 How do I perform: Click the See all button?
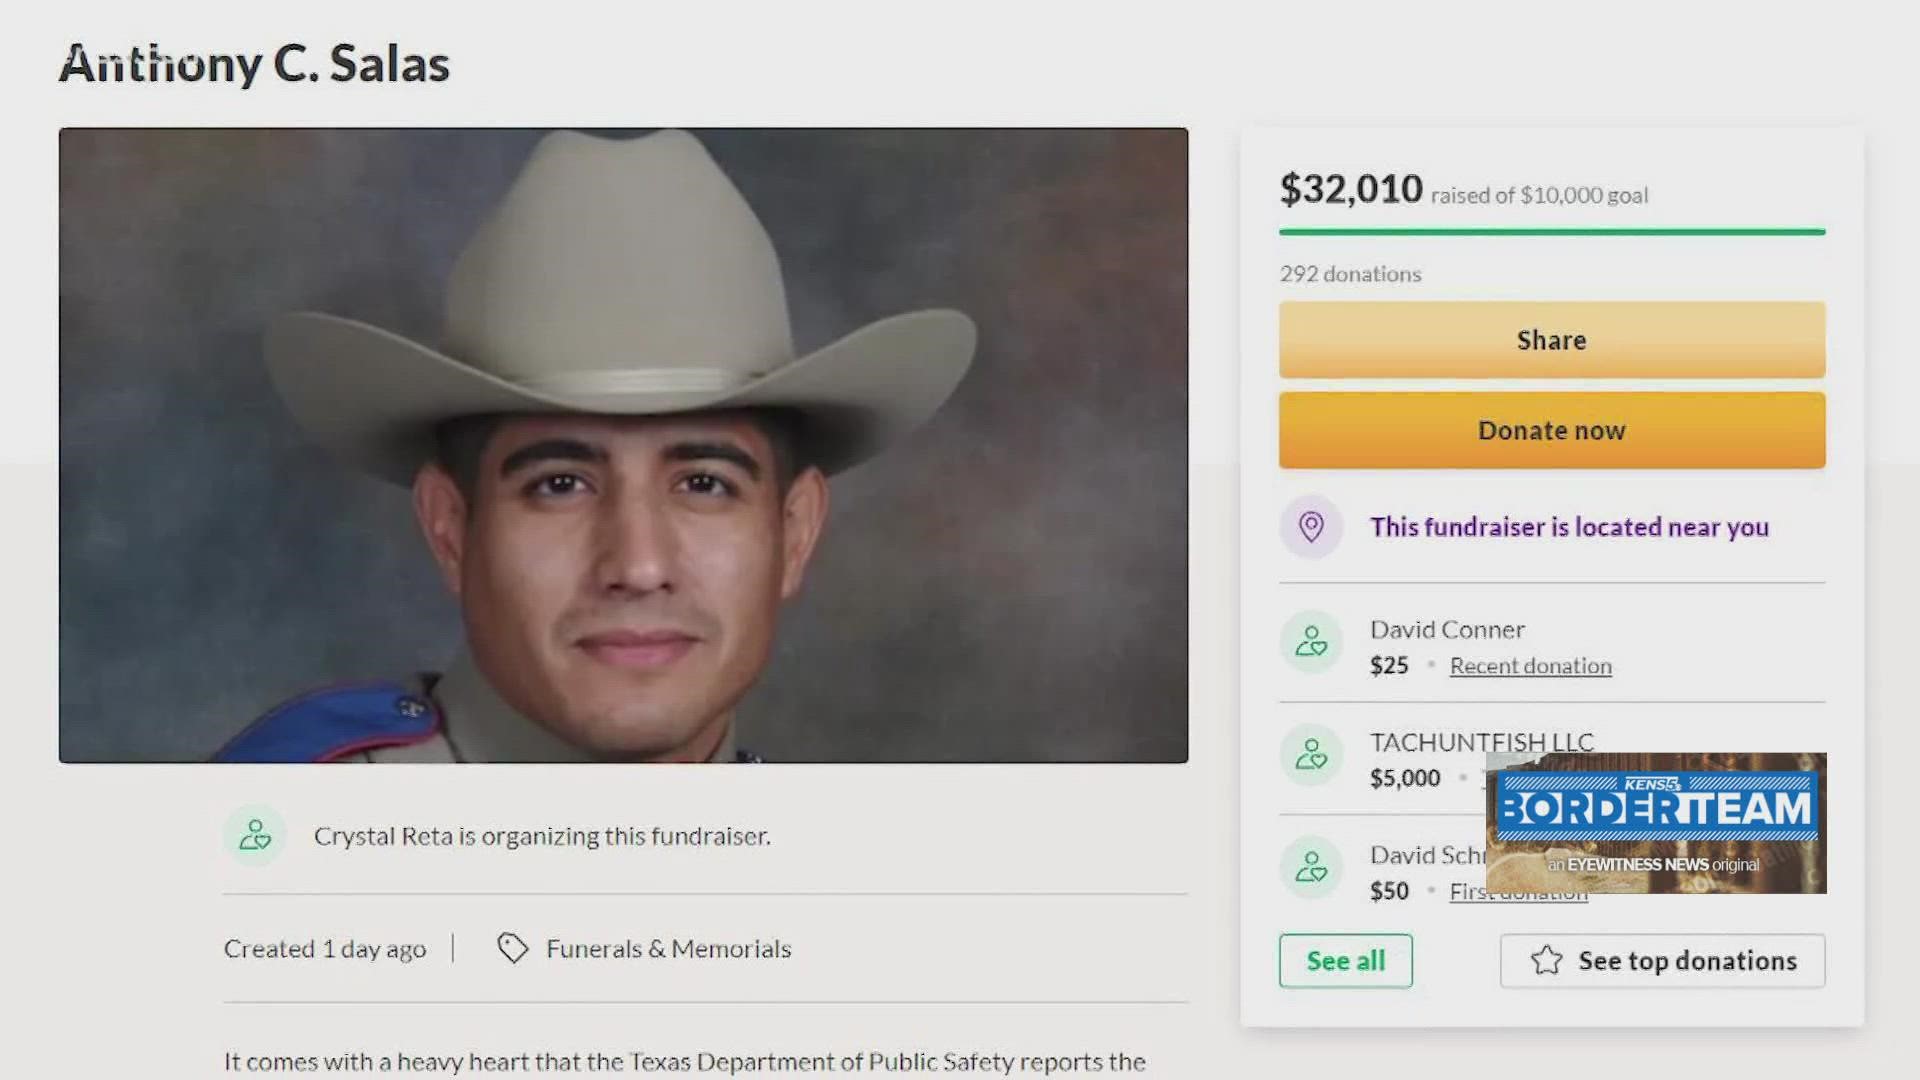point(1345,961)
